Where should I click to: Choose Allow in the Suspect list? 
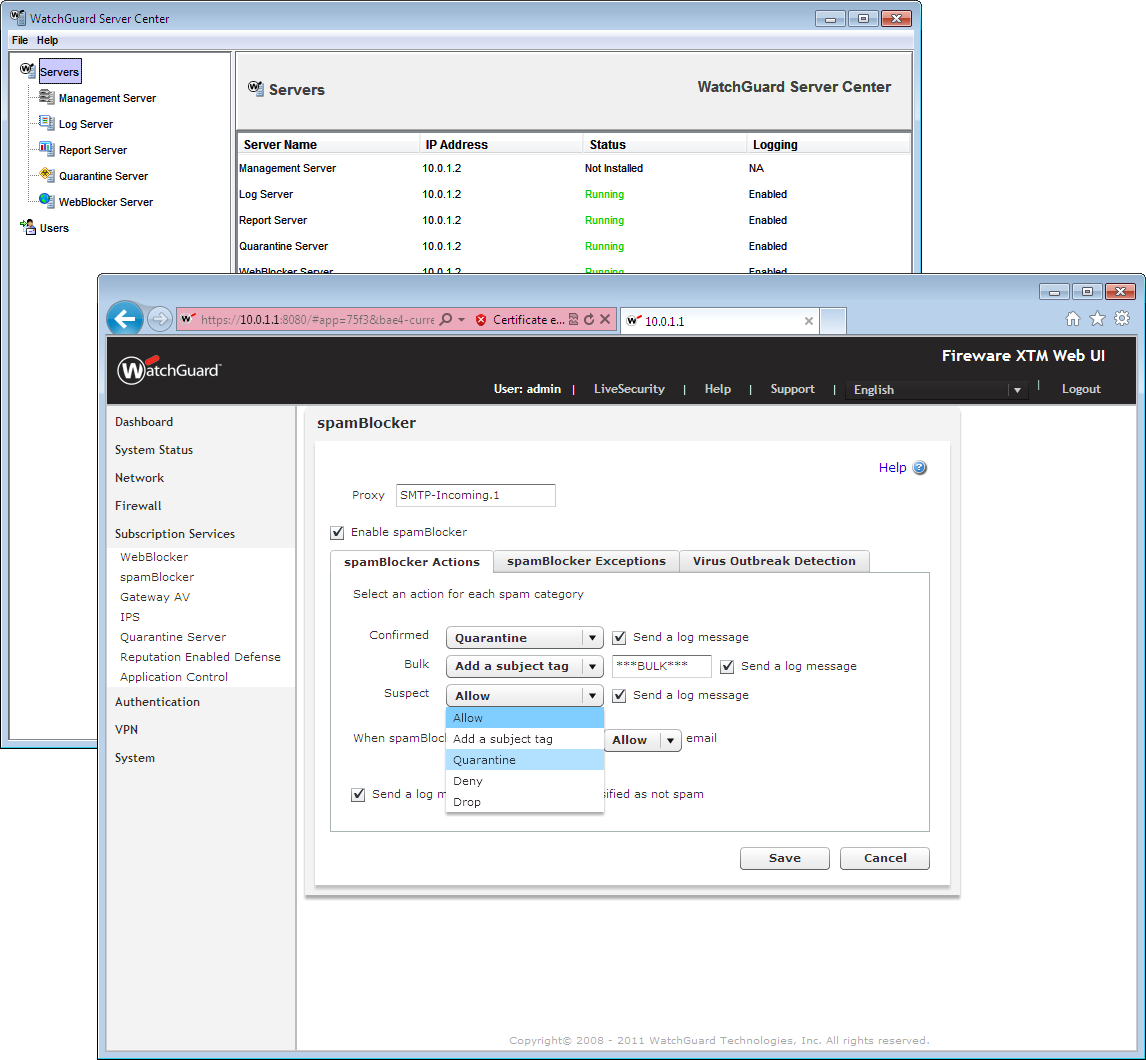(x=525, y=718)
